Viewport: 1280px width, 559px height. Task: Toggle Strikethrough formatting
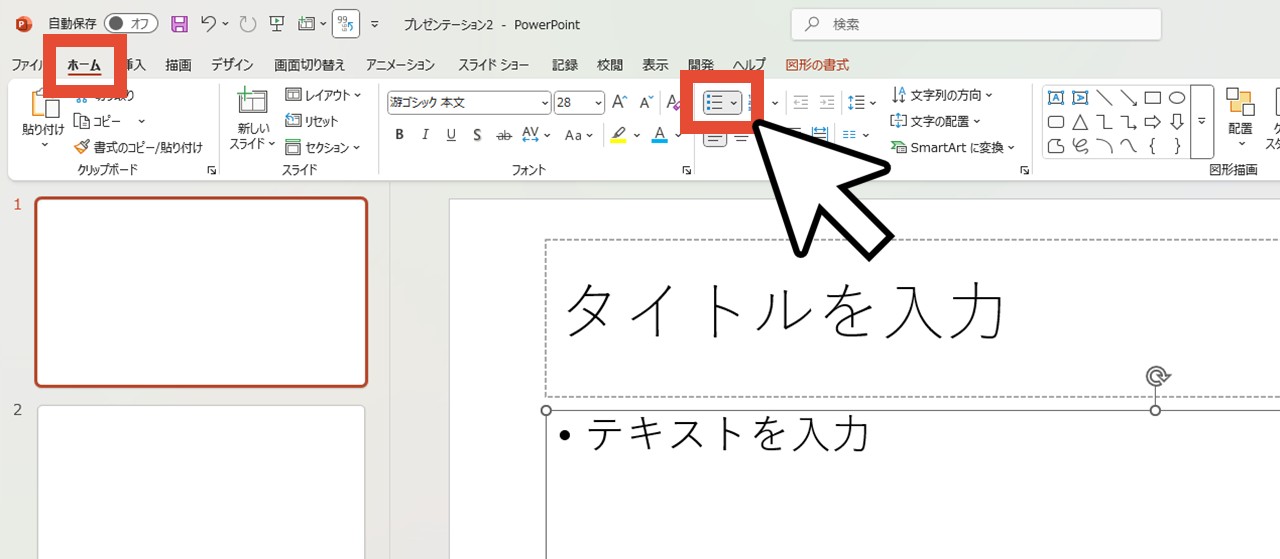coord(503,135)
